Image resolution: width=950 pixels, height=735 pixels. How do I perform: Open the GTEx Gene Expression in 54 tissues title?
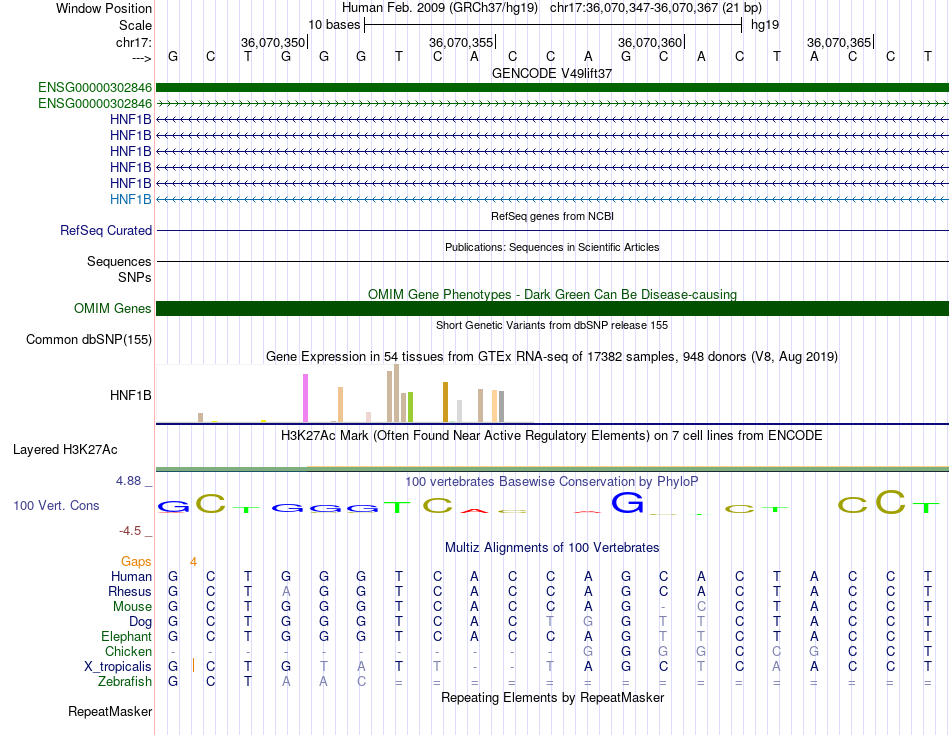tap(552, 356)
